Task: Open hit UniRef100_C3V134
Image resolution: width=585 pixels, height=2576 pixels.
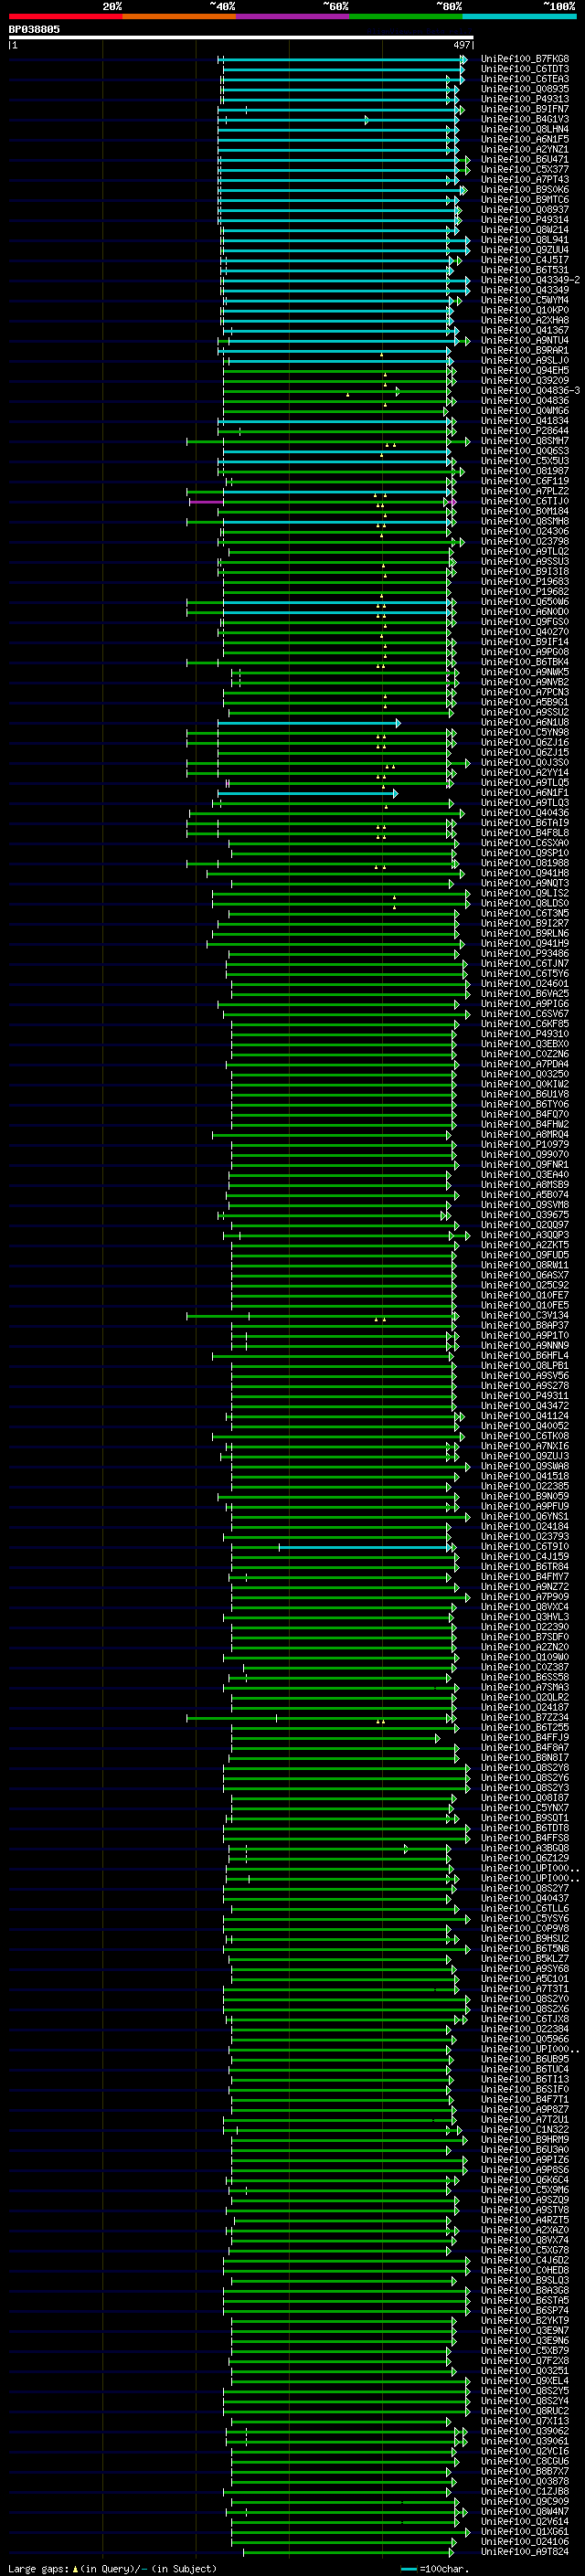Action: coord(525,1316)
